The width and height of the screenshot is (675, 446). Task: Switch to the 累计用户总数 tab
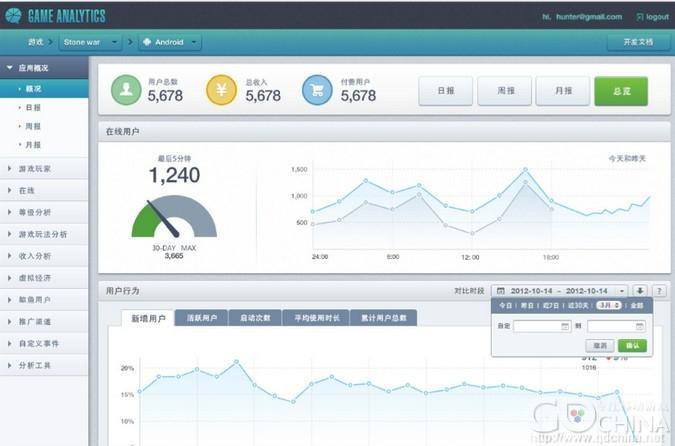coord(384,318)
